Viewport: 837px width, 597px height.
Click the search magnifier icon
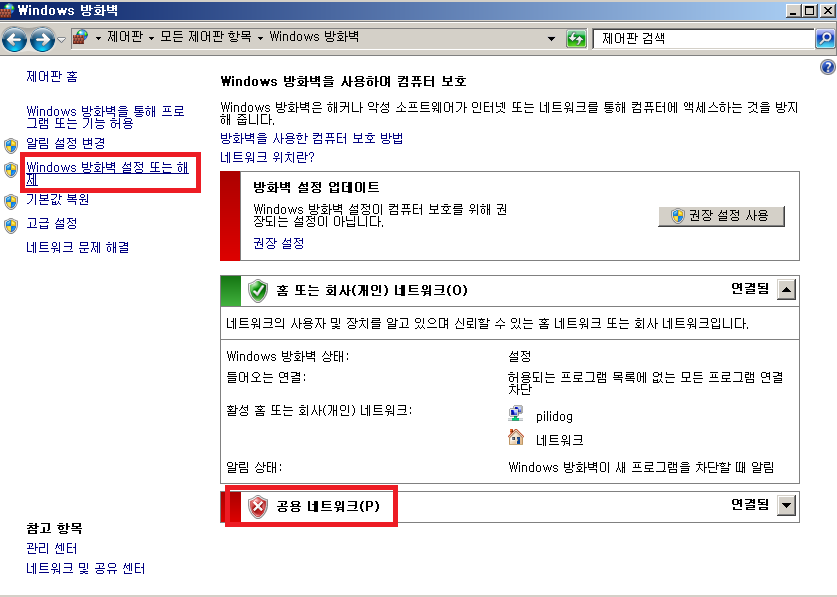pos(825,38)
